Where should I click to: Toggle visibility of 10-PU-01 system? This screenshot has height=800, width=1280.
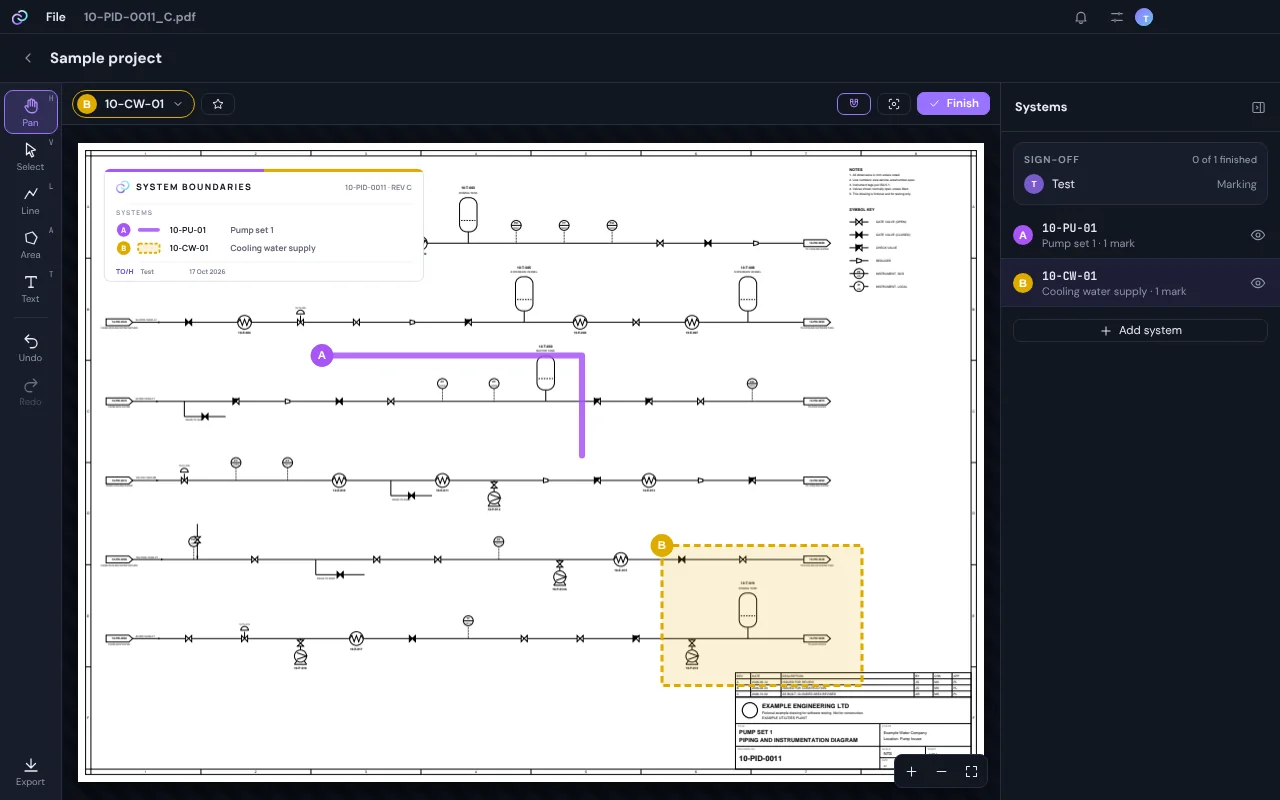tap(1258, 235)
